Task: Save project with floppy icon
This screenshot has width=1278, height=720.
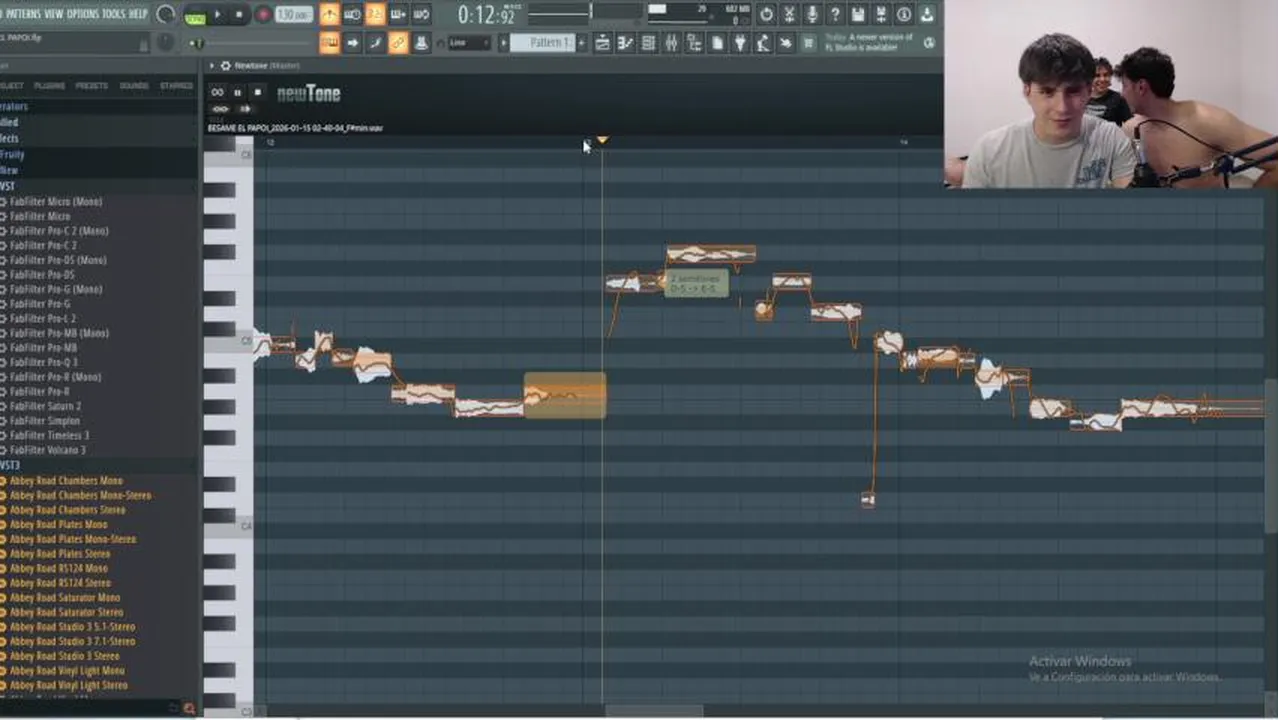Action: pos(858,14)
